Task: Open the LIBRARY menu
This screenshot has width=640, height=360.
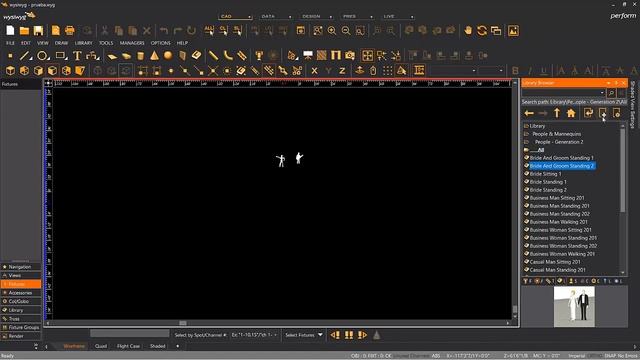Action: [83, 43]
